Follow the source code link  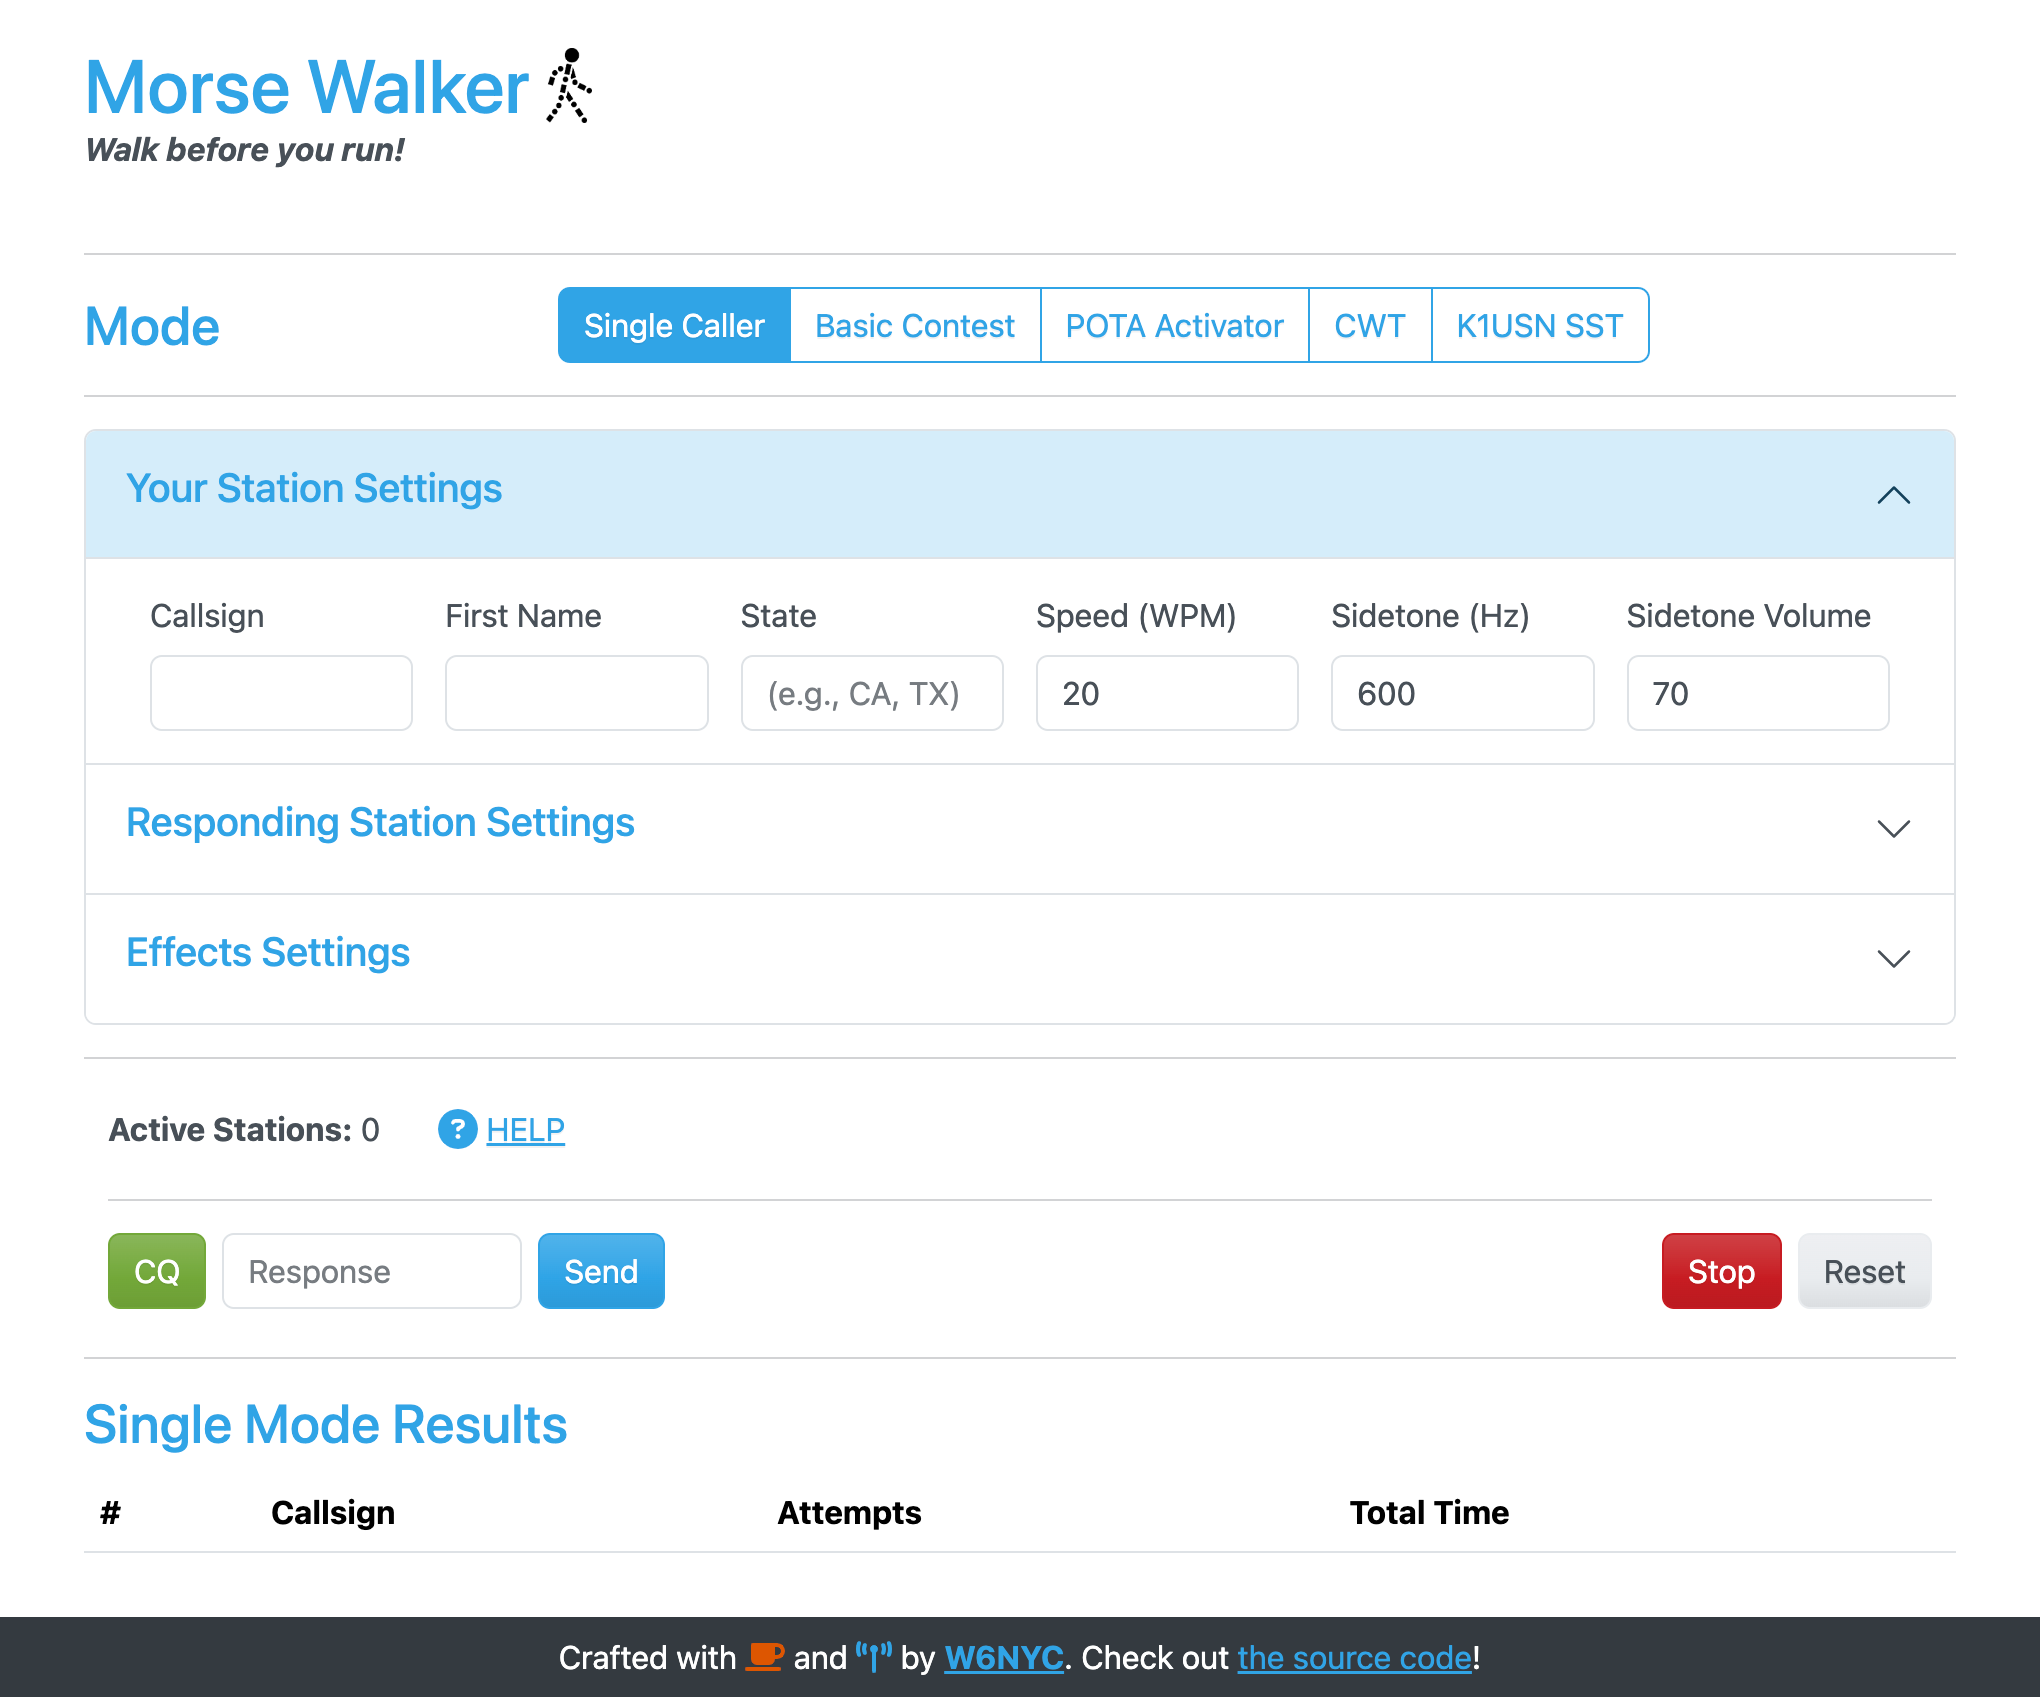pos(1354,1657)
